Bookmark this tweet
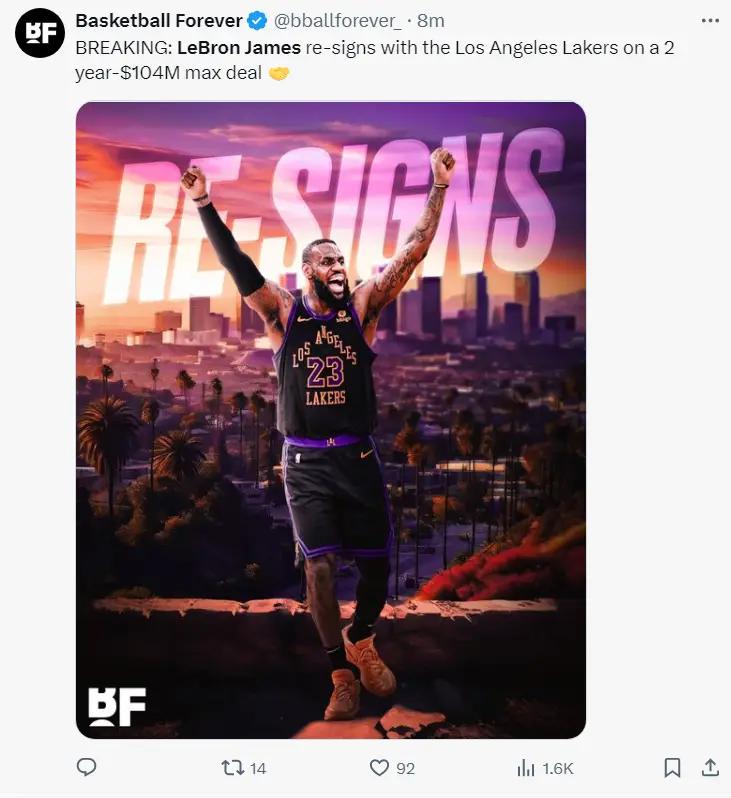This screenshot has width=731, height=798. pyautogui.click(x=672, y=767)
